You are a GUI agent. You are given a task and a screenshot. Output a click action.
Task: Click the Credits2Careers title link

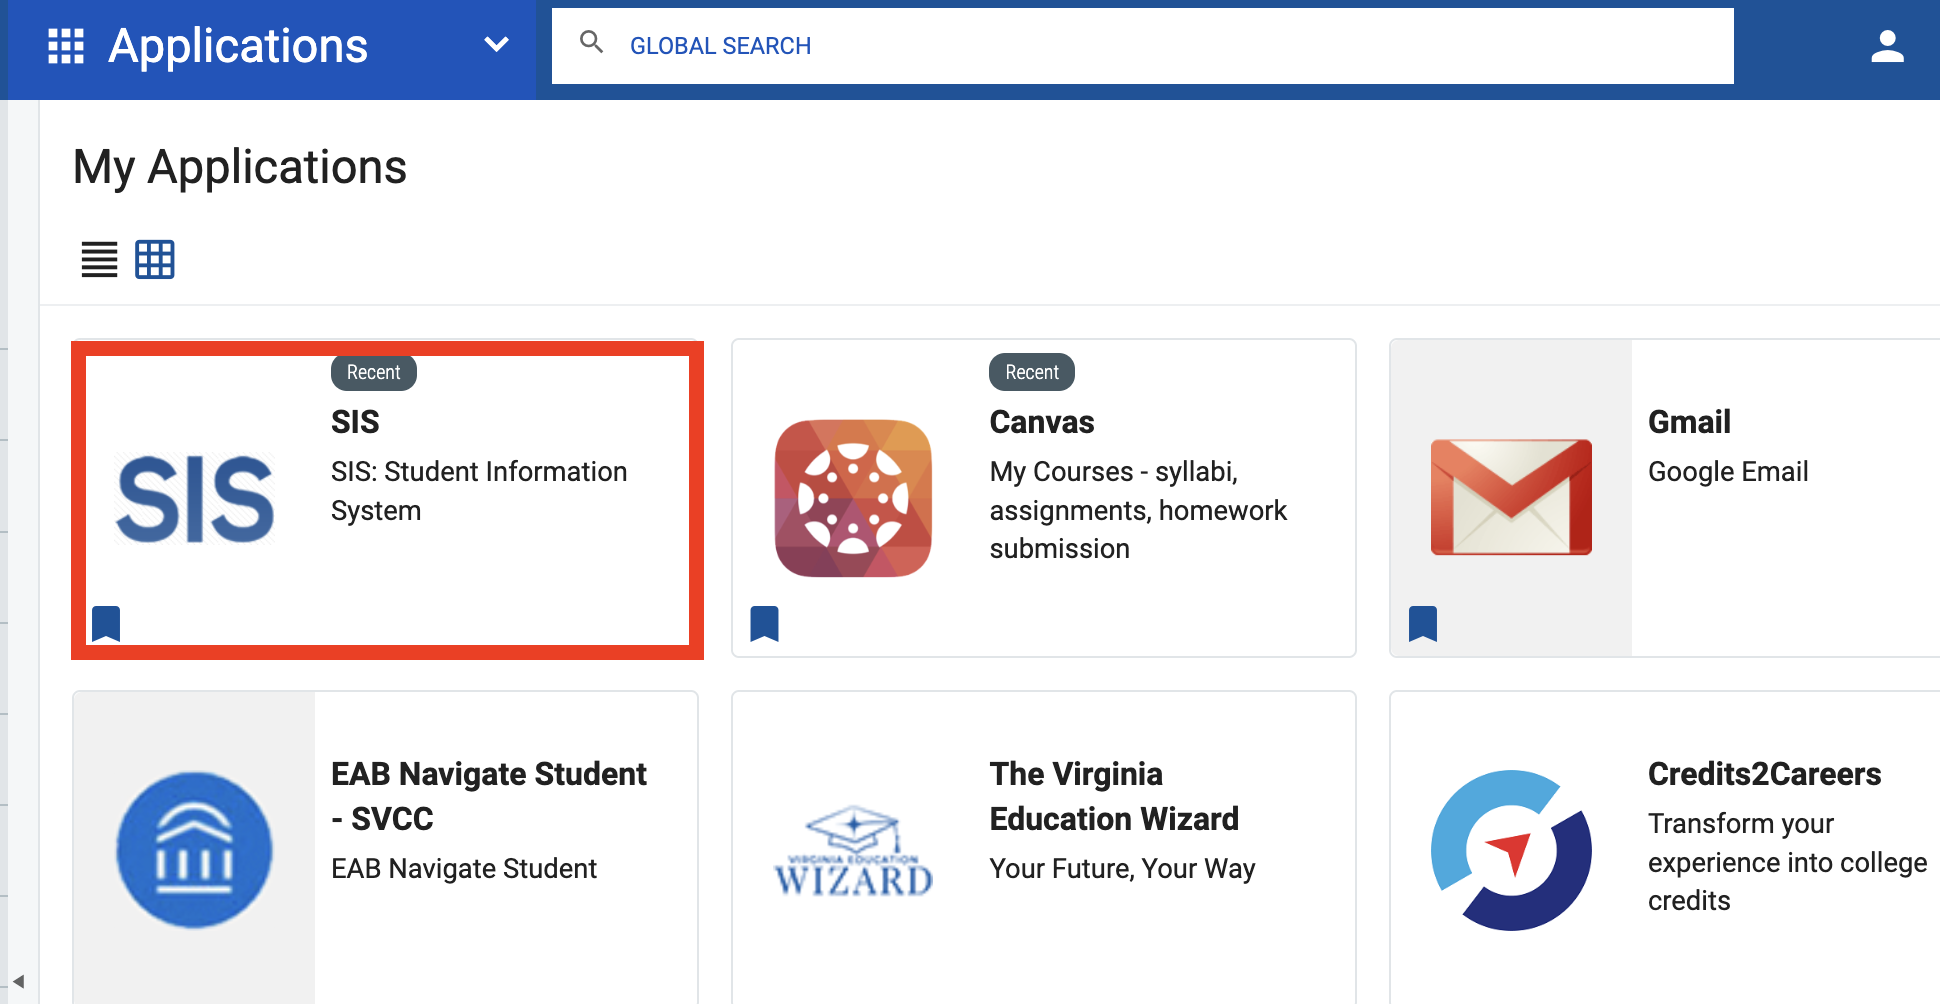(1764, 774)
